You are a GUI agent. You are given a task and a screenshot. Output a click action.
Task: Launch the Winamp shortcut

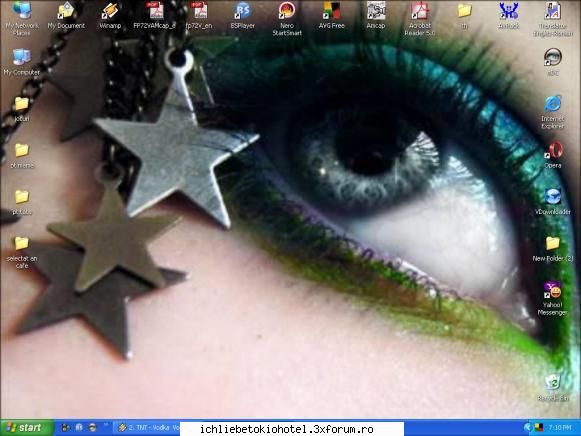(110, 16)
